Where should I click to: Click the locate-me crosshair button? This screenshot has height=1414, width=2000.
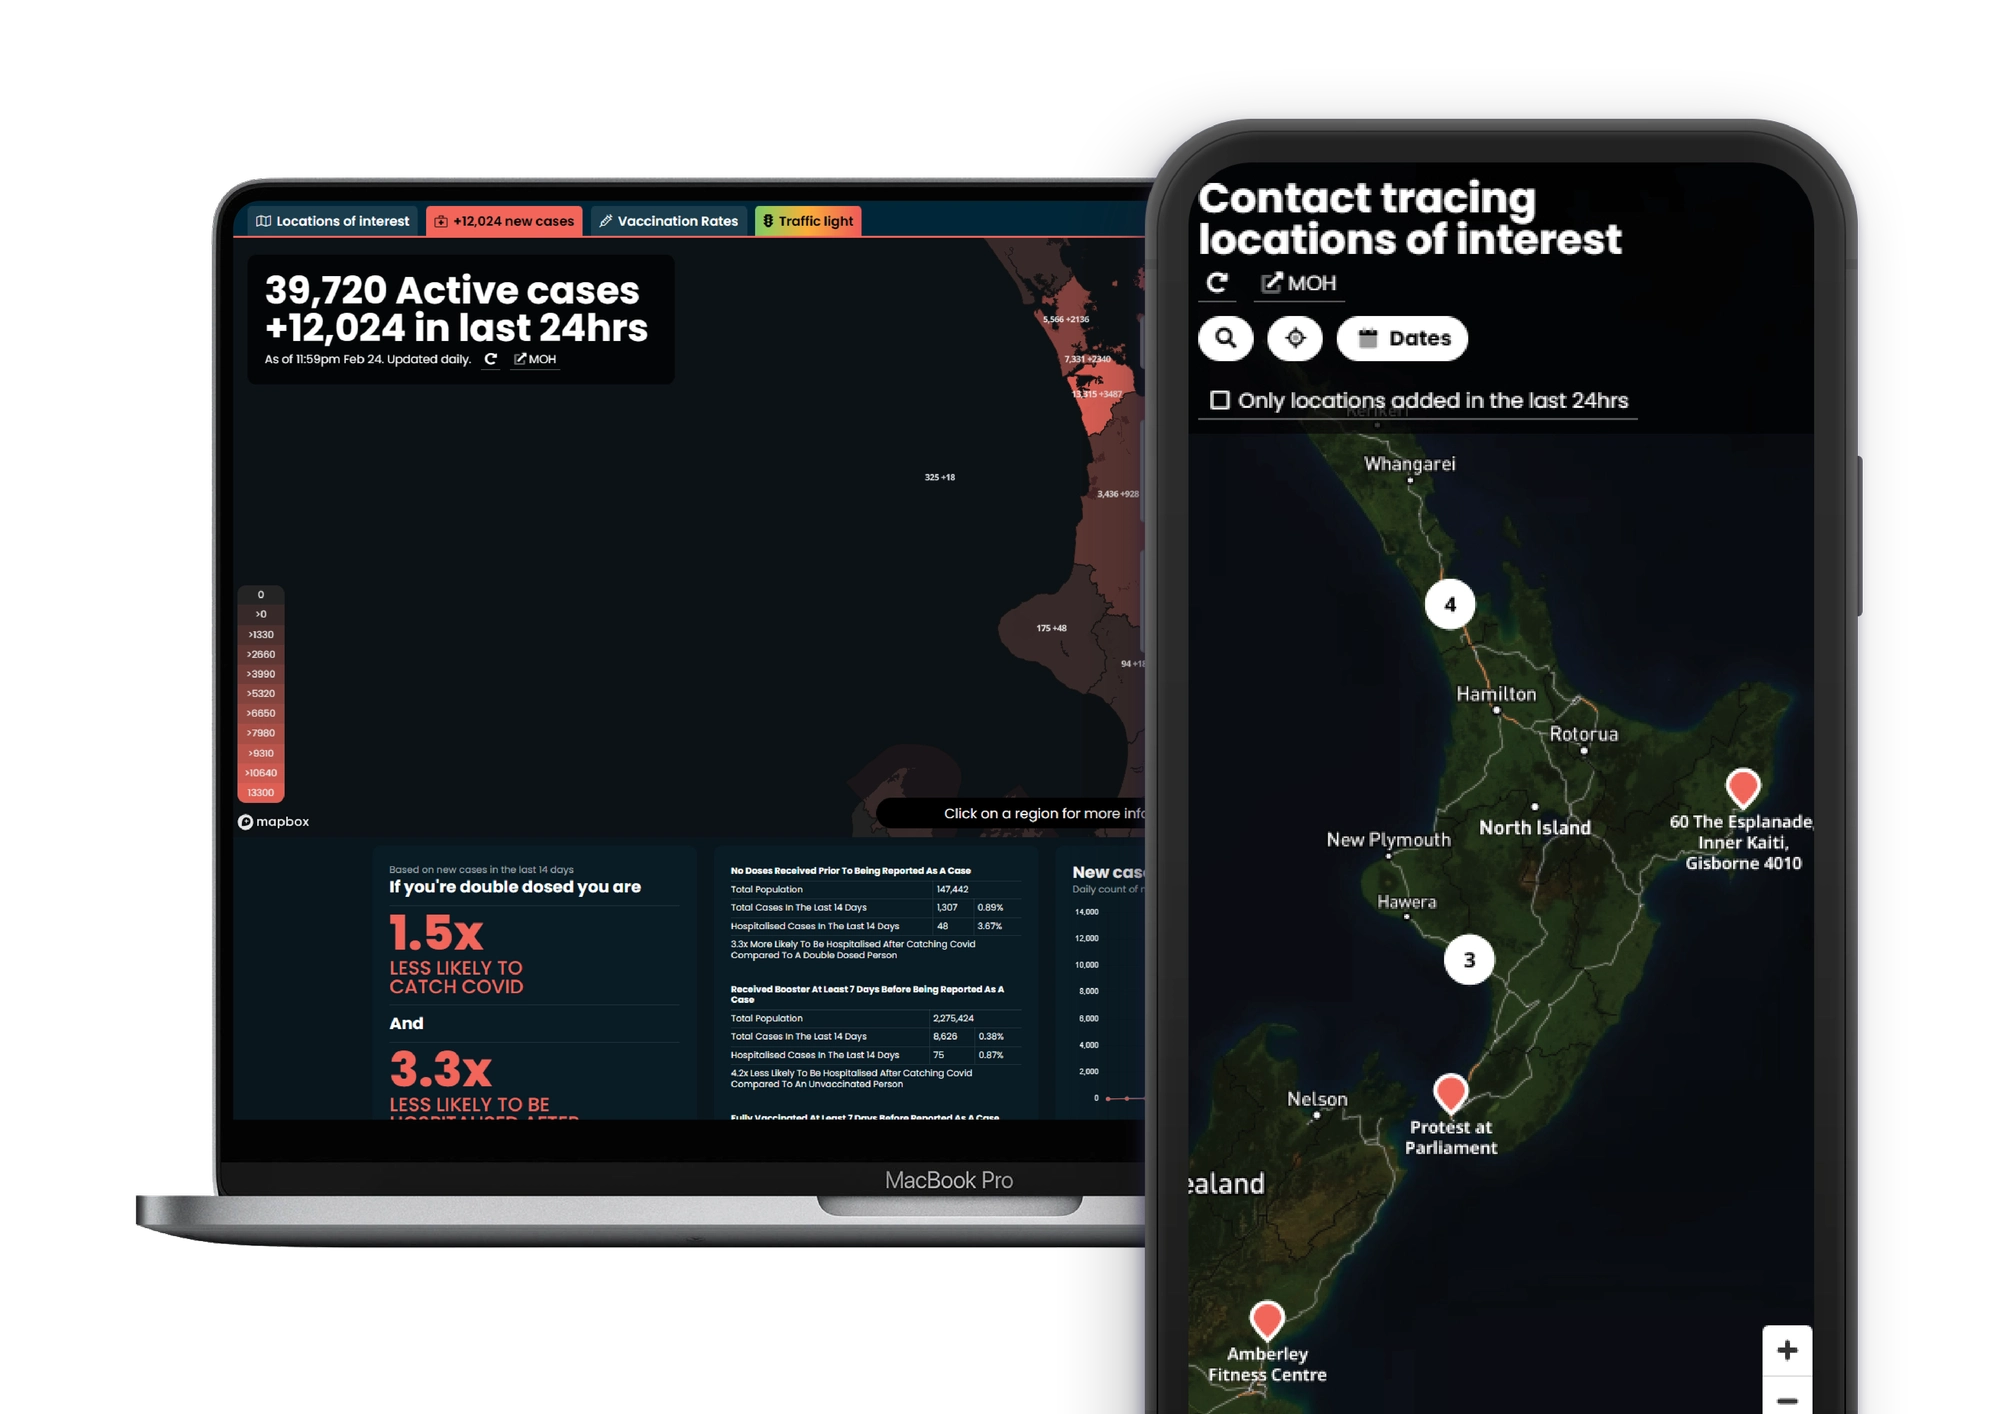pyautogui.click(x=1295, y=338)
